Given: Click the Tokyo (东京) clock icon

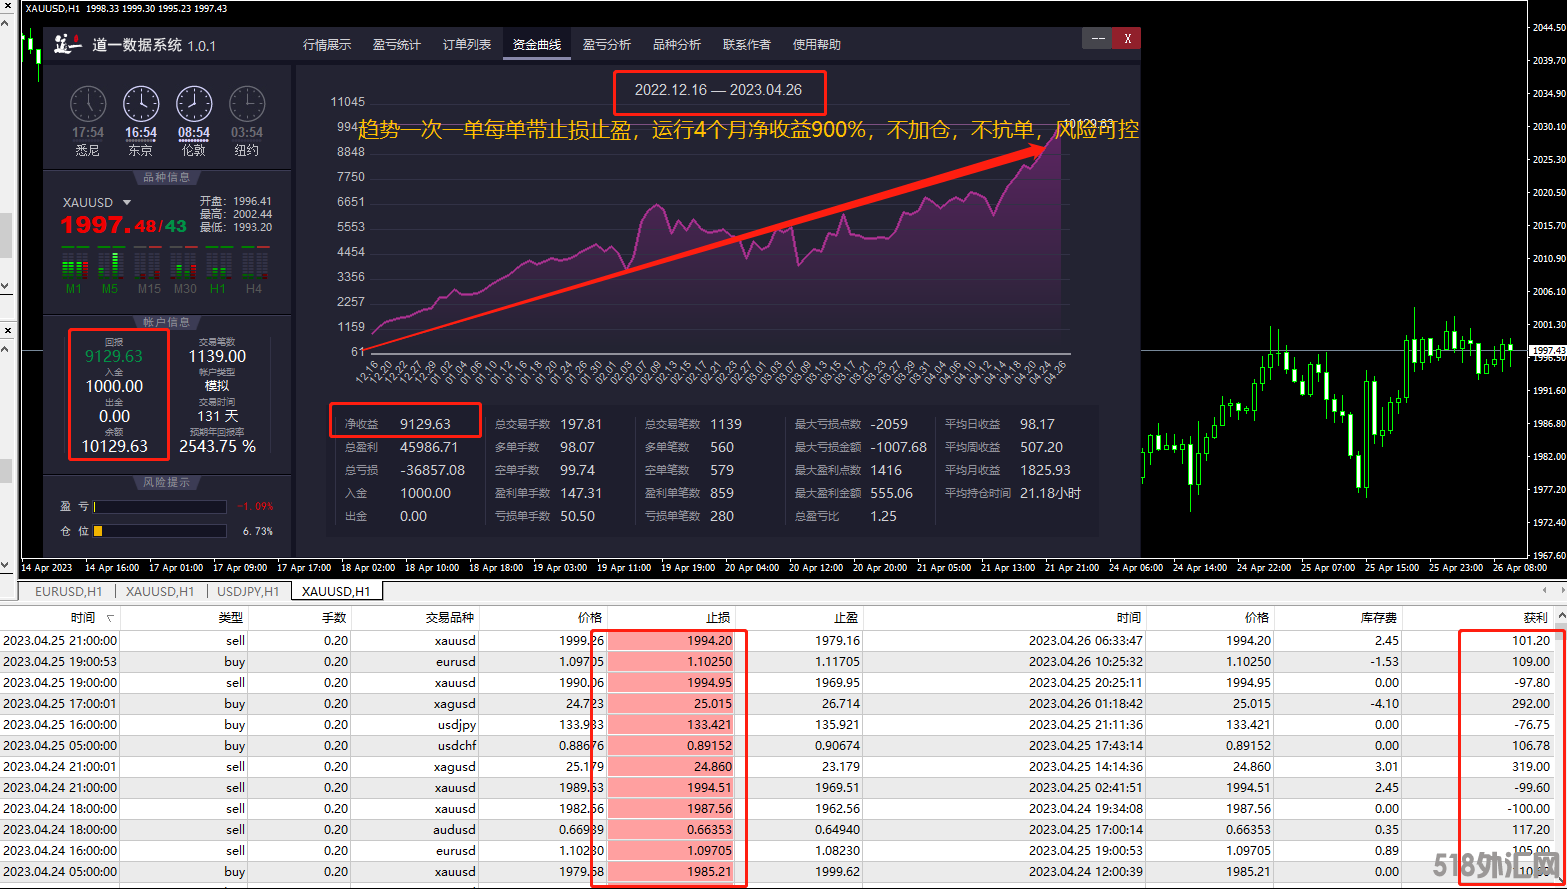Looking at the screenshot, I should click(x=141, y=105).
